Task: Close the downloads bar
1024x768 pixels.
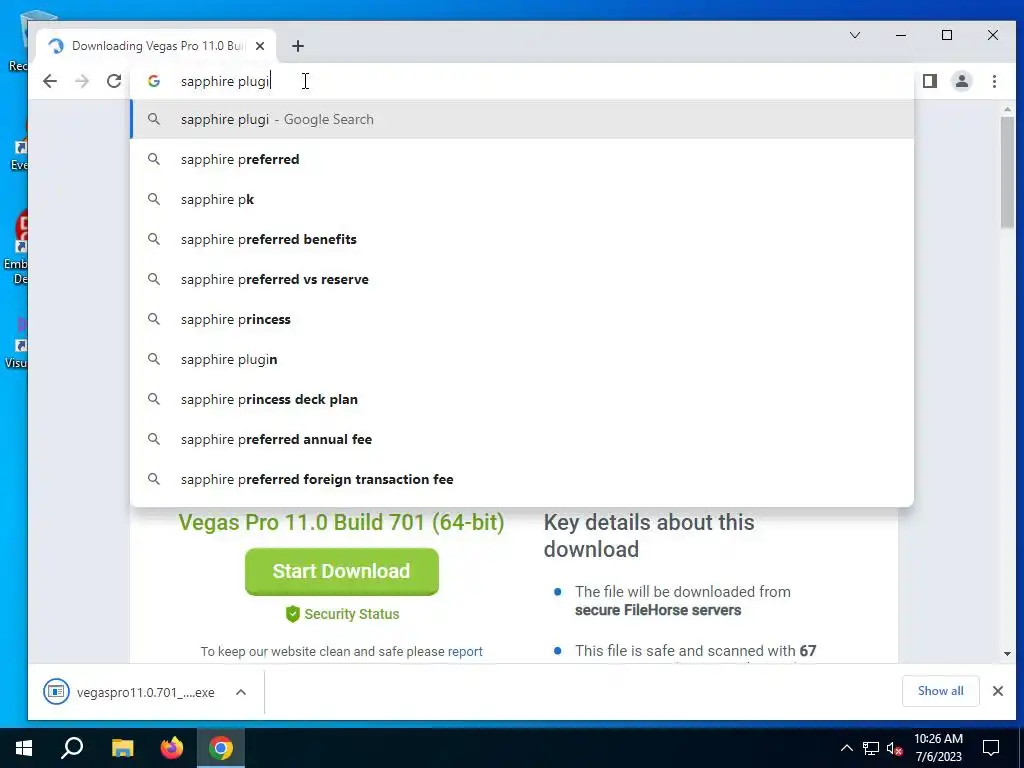Action: [x=997, y=691]
